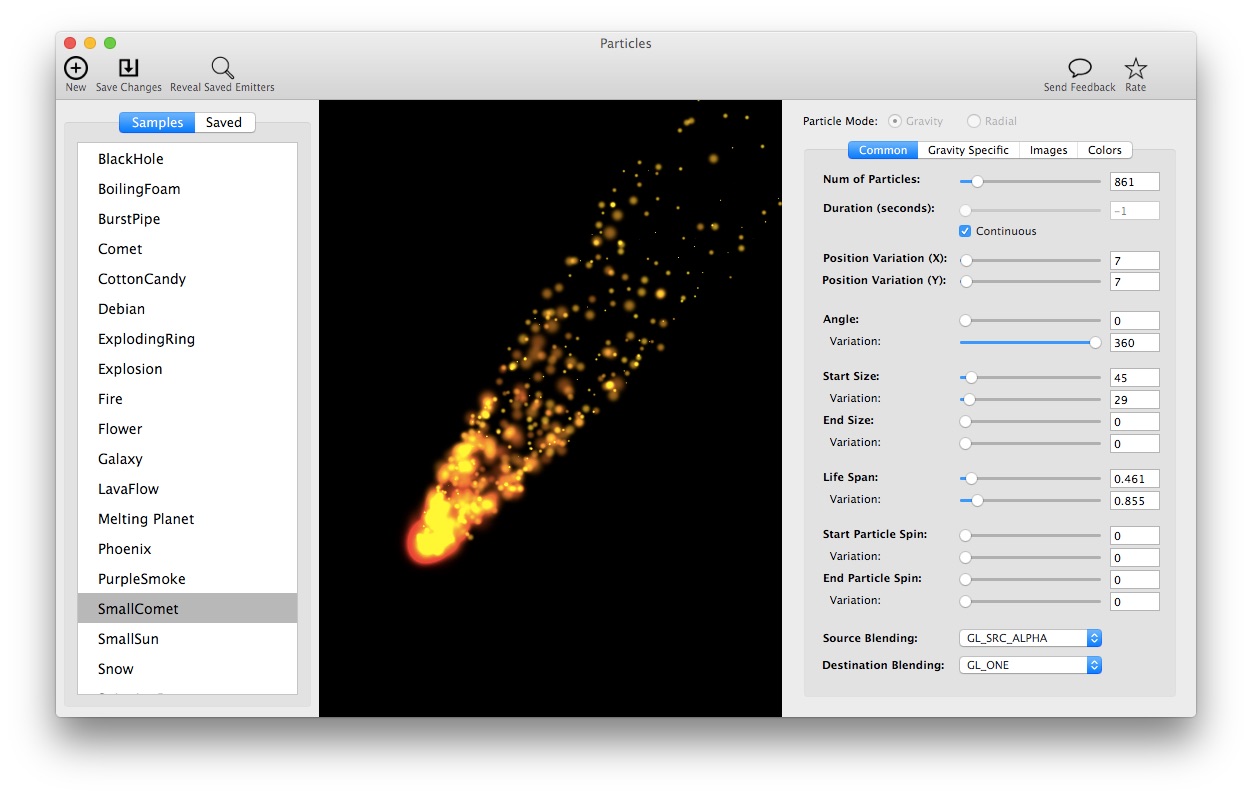Click the Rate star icon
The image size is (1252, 797).
[x=1136, y=69]
